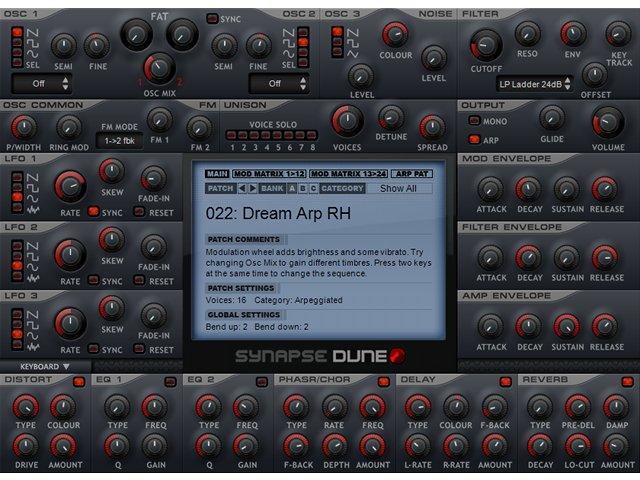This screenshot has width=640, height=480.
Task: Select sawtooth waveform for OSC 1
Action: pyautogui.click(x=17, y=32)
